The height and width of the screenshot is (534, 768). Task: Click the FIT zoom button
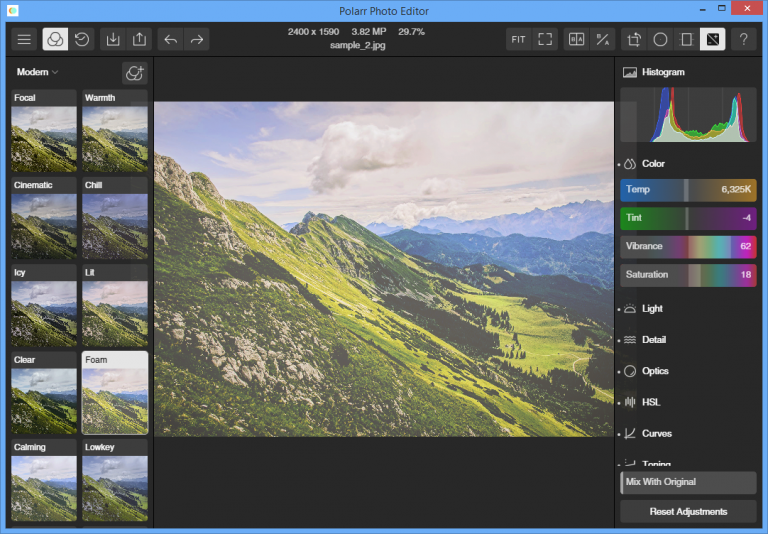click(518, 40)
